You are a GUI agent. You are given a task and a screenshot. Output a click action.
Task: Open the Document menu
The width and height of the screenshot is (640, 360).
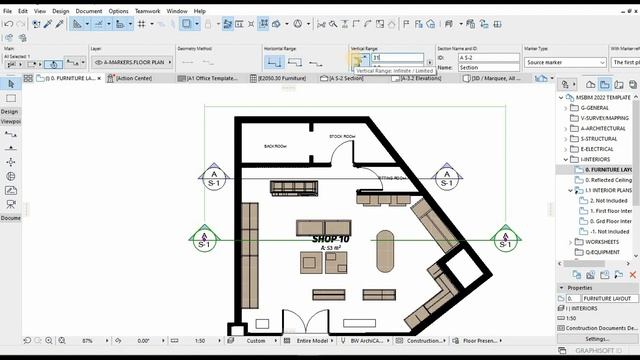pos(89,11)
